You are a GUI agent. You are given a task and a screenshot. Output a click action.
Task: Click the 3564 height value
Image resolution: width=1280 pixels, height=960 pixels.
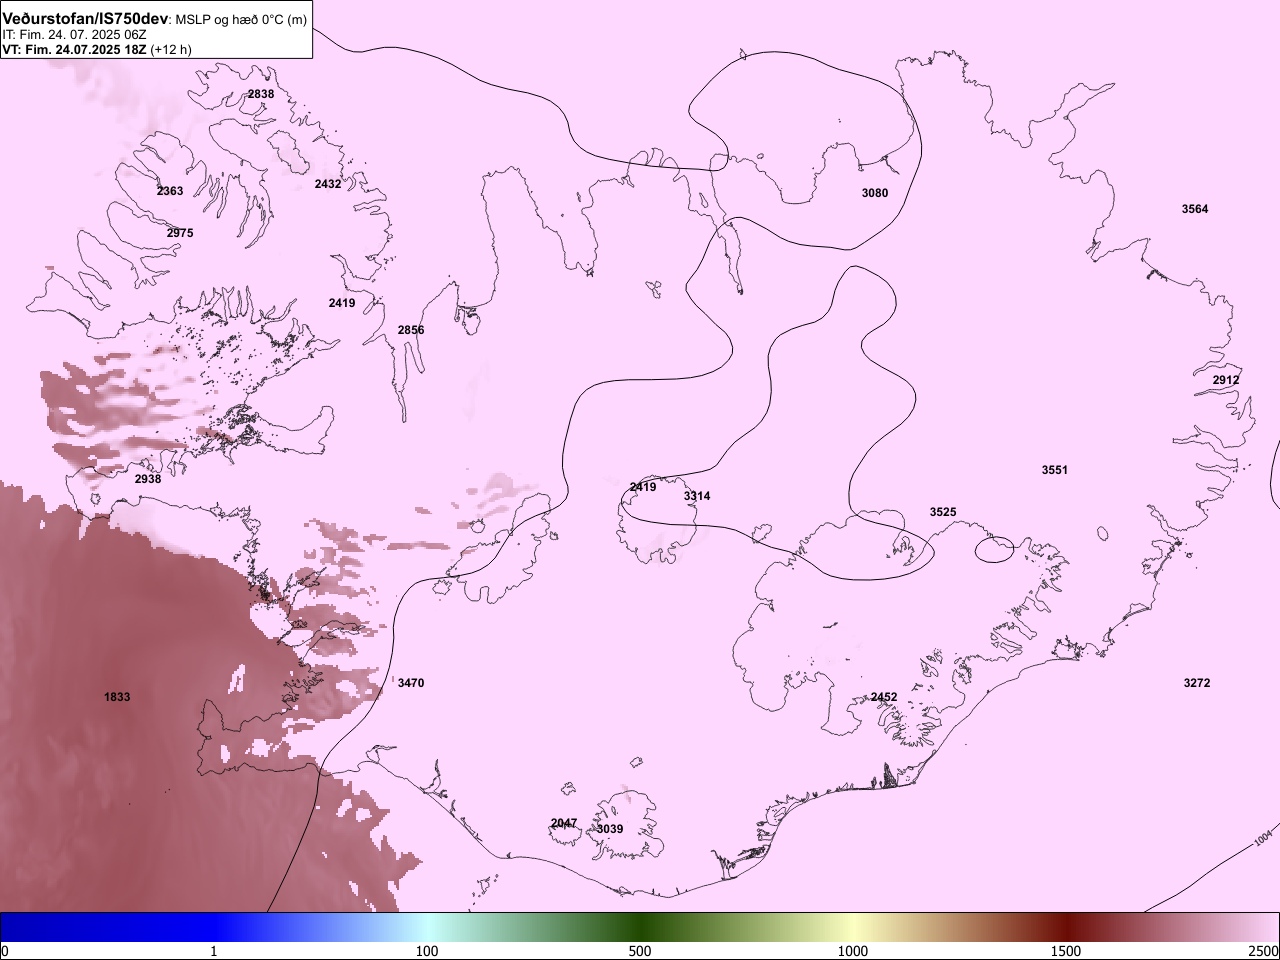[x=1195, y=209]
